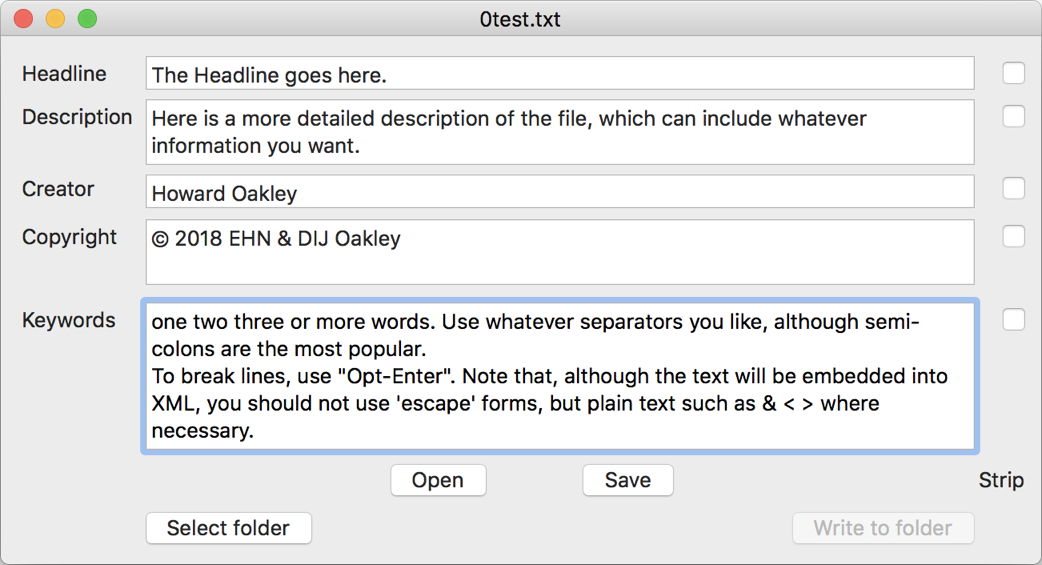
Task: Check the box beside the Copyright field
Action: 1014,236
